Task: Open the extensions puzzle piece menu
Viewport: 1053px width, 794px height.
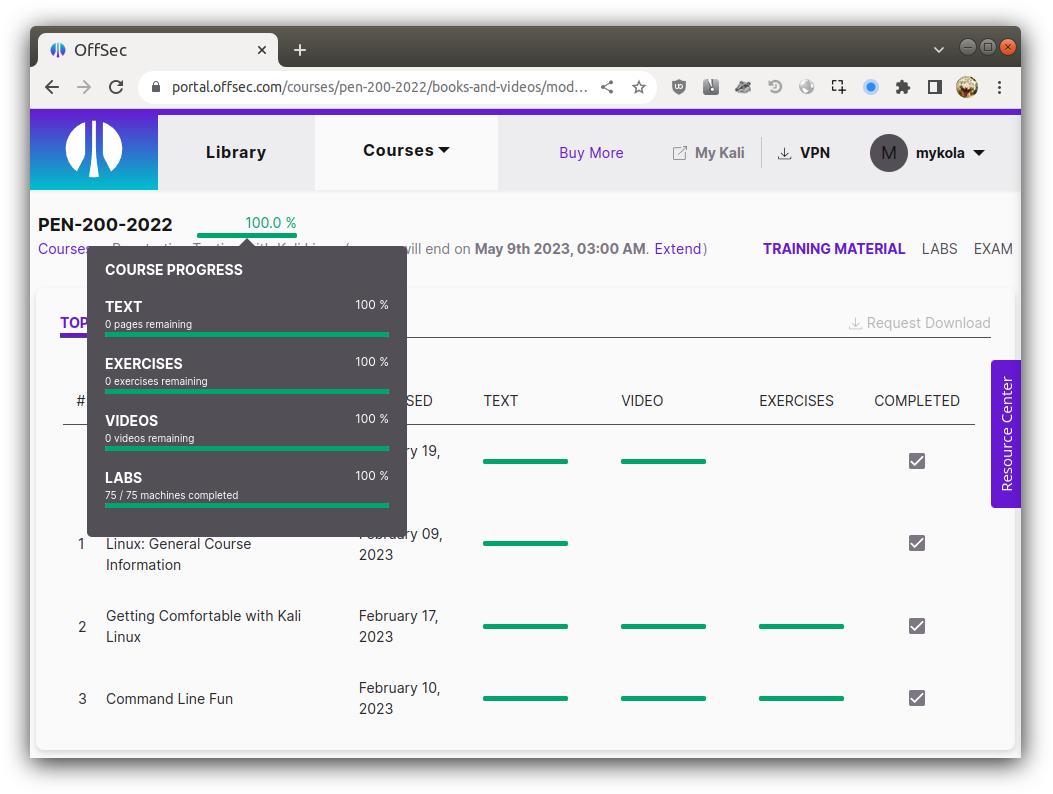Action: [903, 87]
